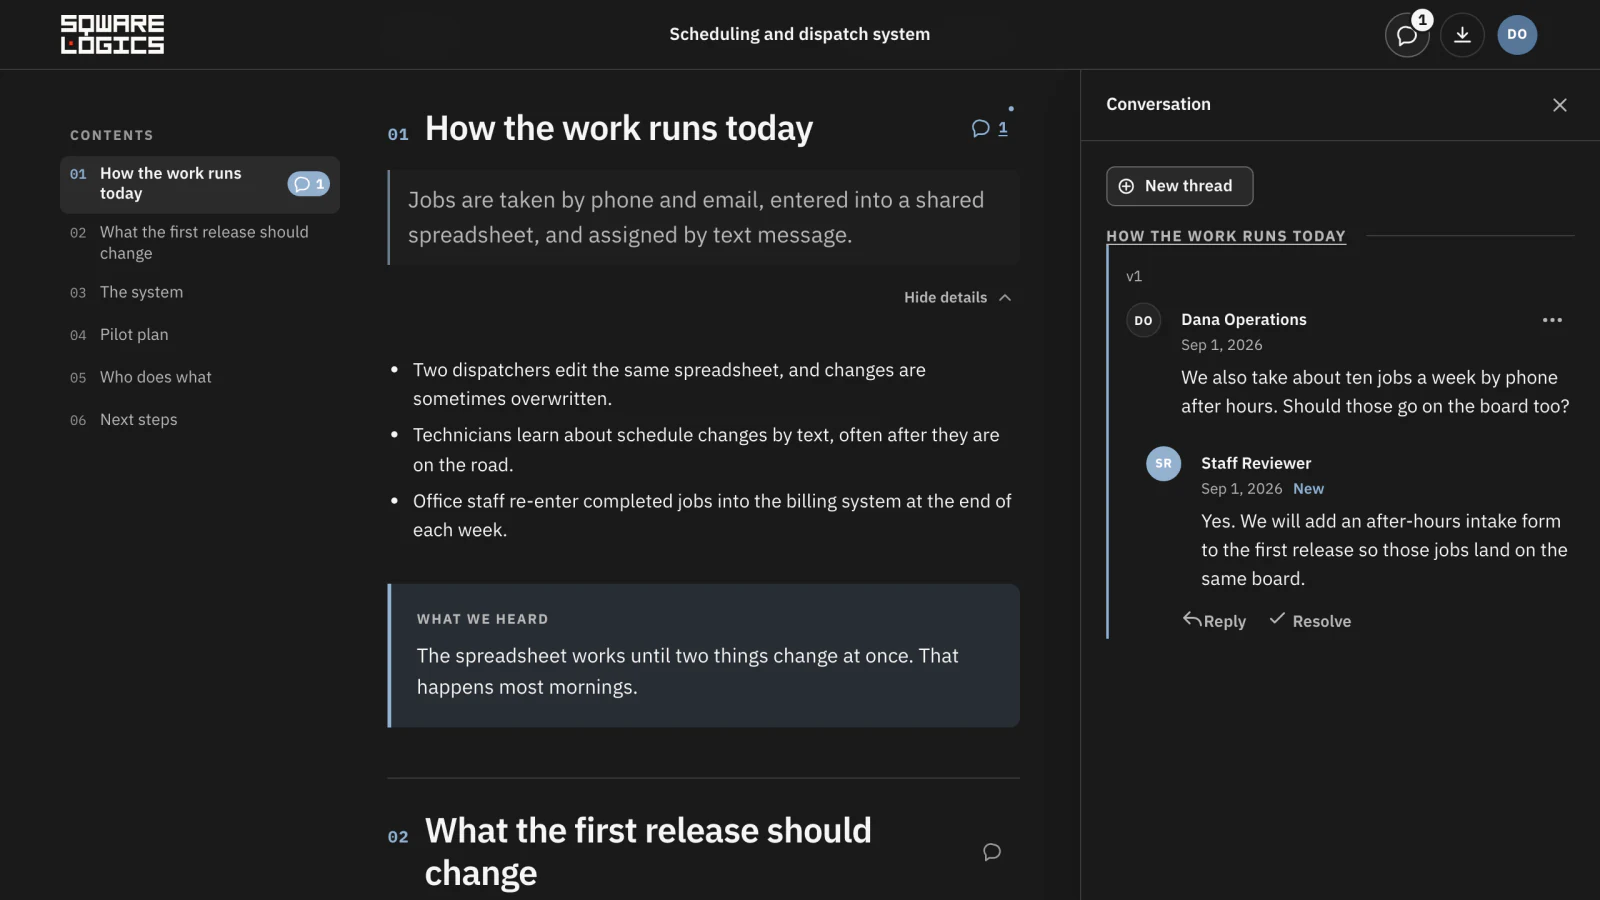Click Dana Operations DO avatar in thread

pyautogui.click(x=1143, y=321)
